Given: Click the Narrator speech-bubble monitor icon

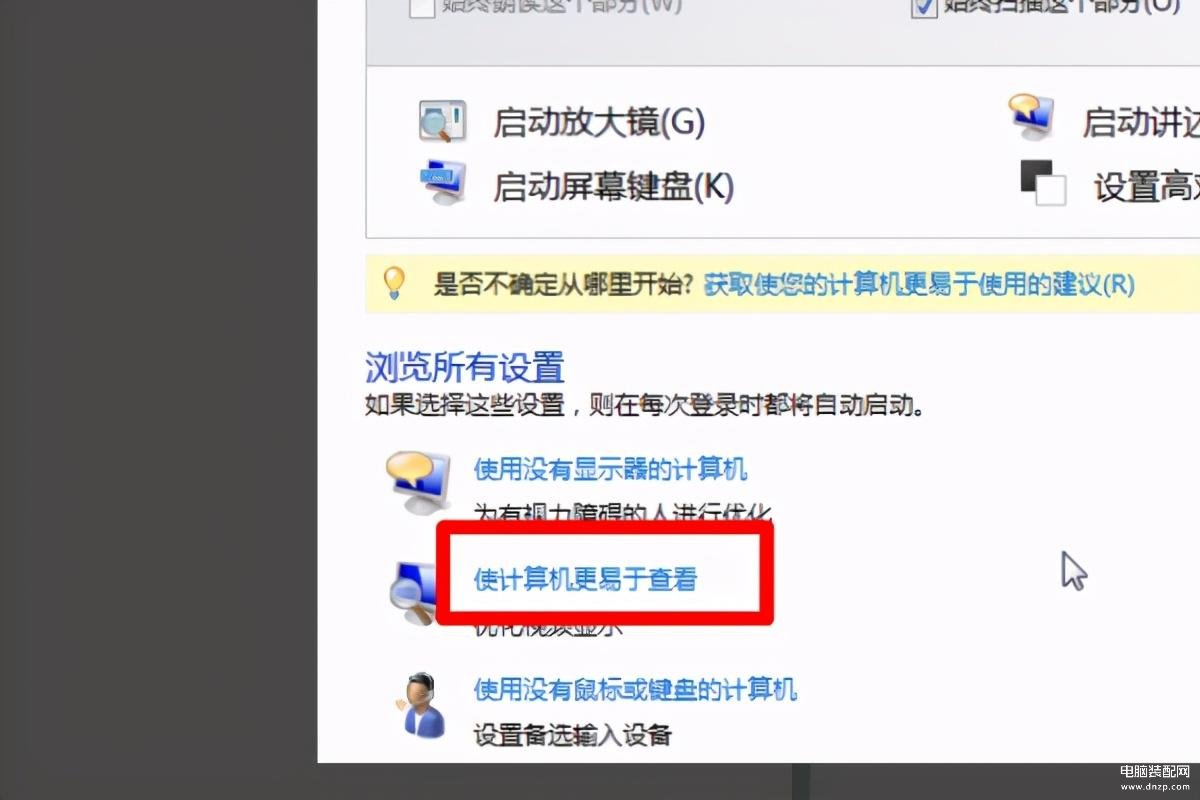Looking at the screenshot, I should (x=1031, y=117).
